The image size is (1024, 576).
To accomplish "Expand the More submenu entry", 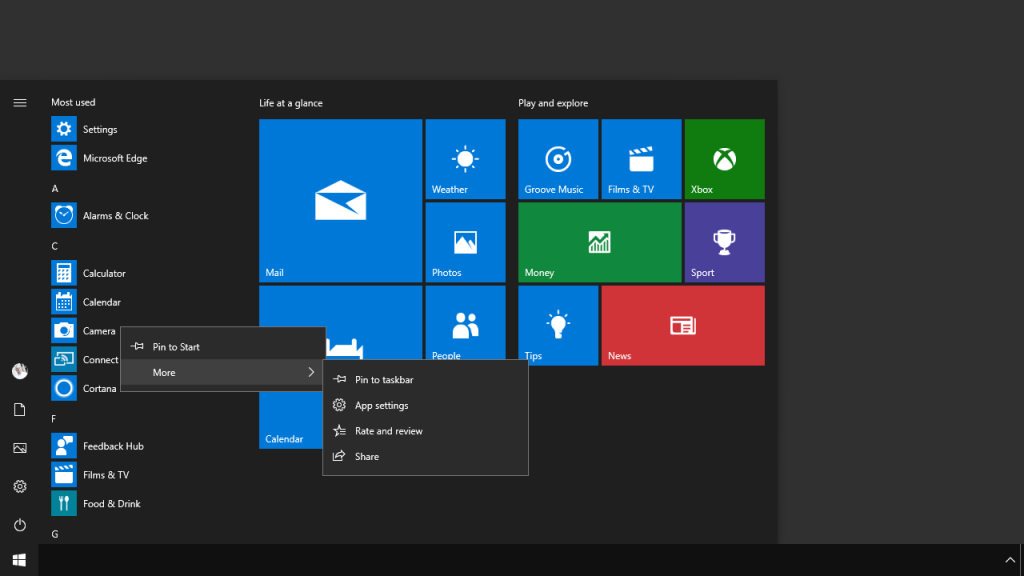I will click(222, 372).
